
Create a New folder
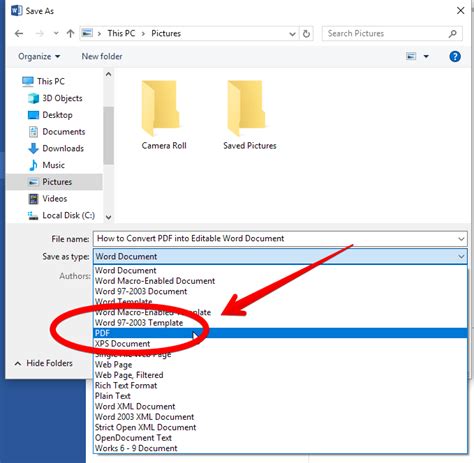(102, 56)
